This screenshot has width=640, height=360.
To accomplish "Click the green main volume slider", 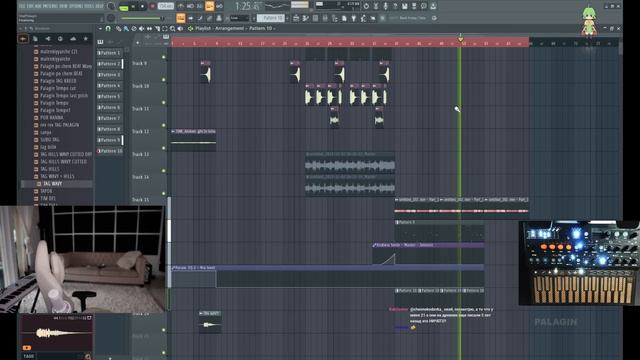I will coord(141,18).
